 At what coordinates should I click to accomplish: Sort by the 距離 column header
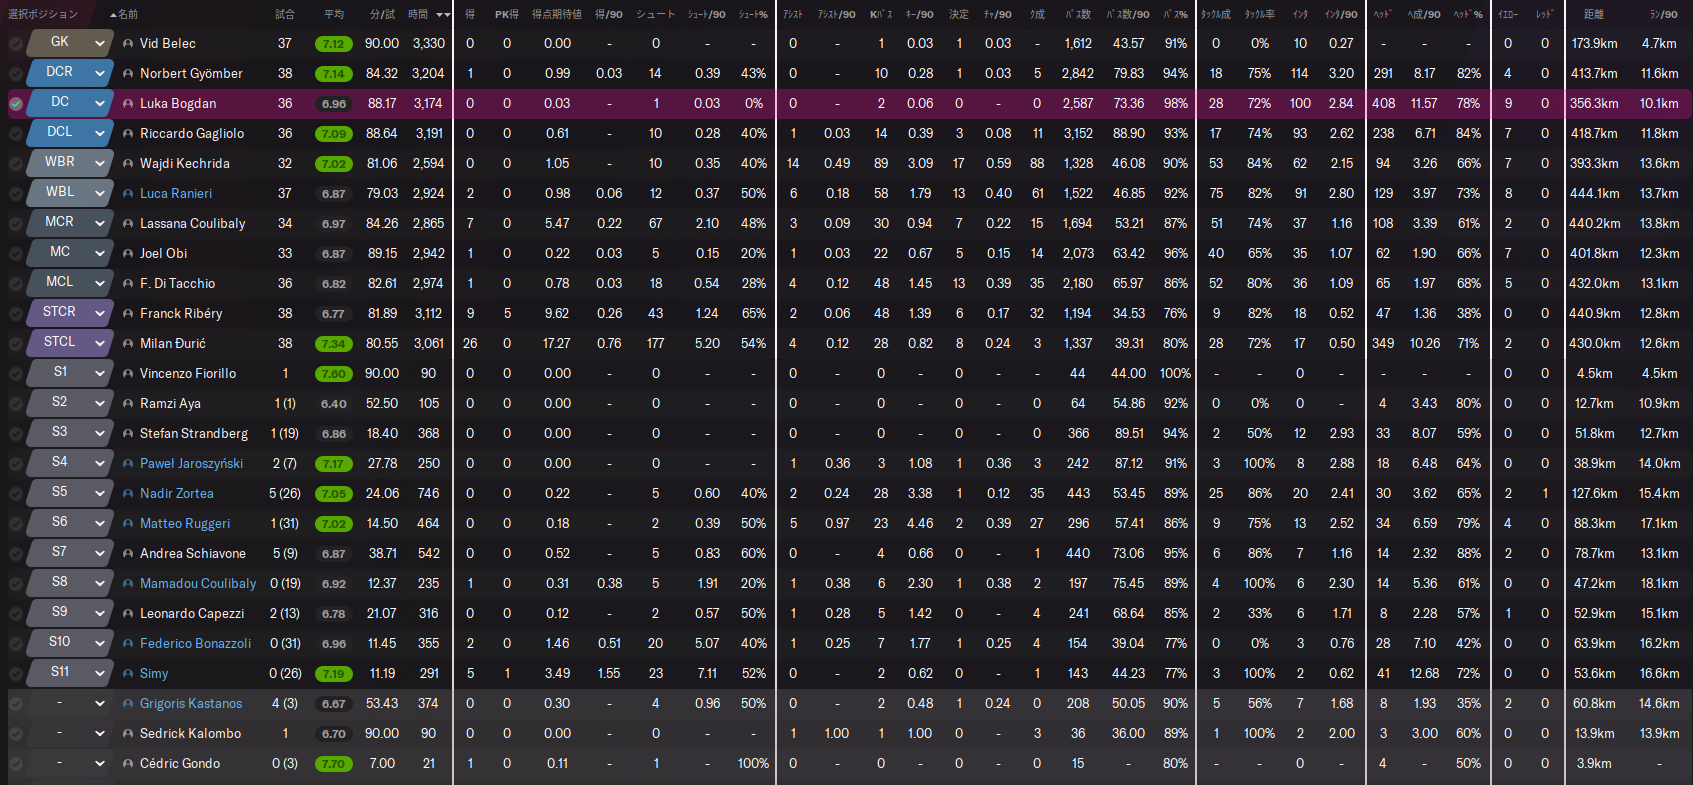pos(1594,14)
